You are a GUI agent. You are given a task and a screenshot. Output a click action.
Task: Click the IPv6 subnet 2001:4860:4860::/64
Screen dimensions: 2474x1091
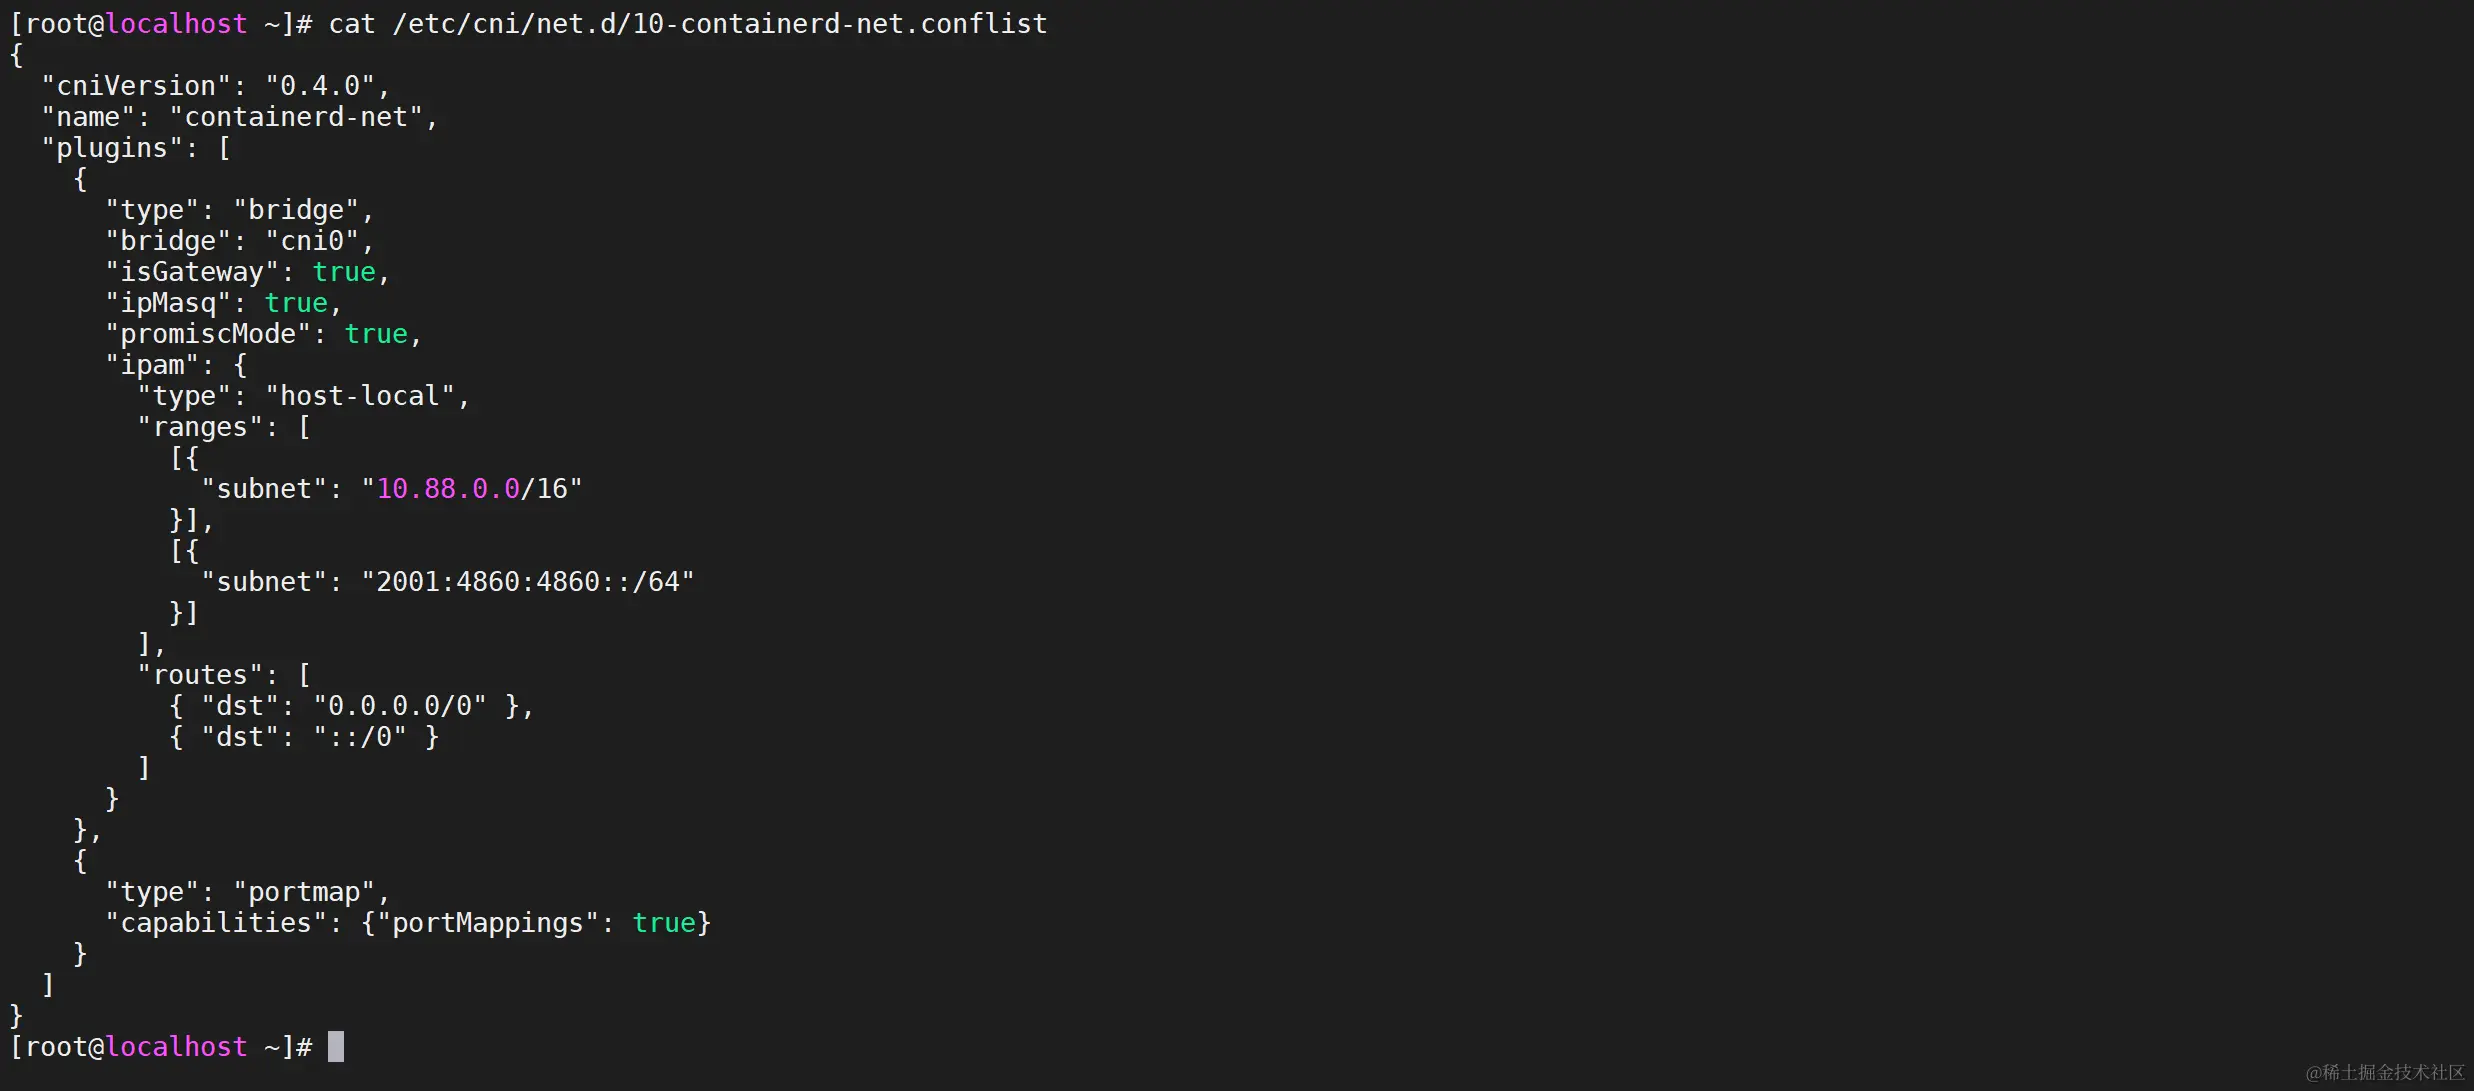[528, 582]
